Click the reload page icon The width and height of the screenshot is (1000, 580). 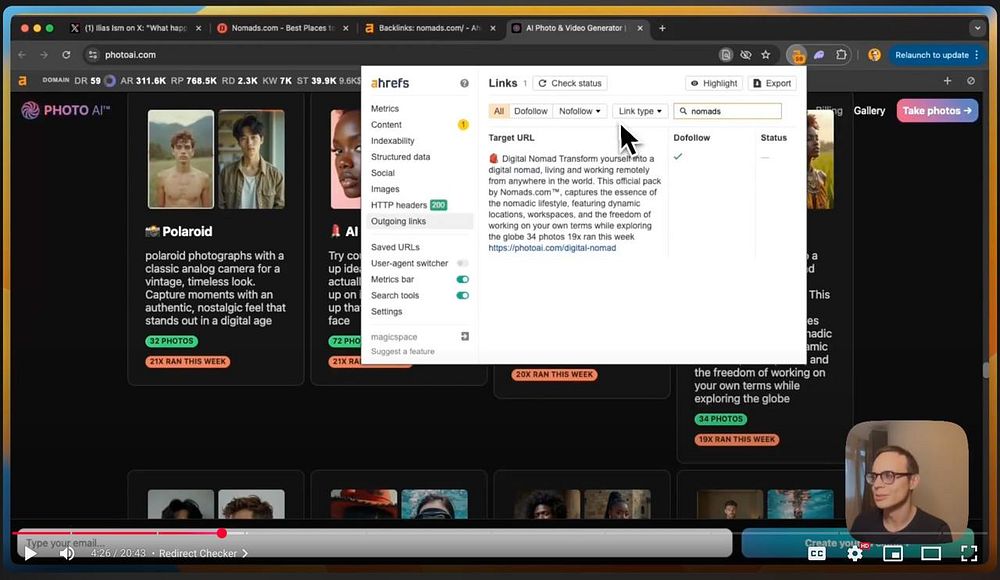point(66,55)
